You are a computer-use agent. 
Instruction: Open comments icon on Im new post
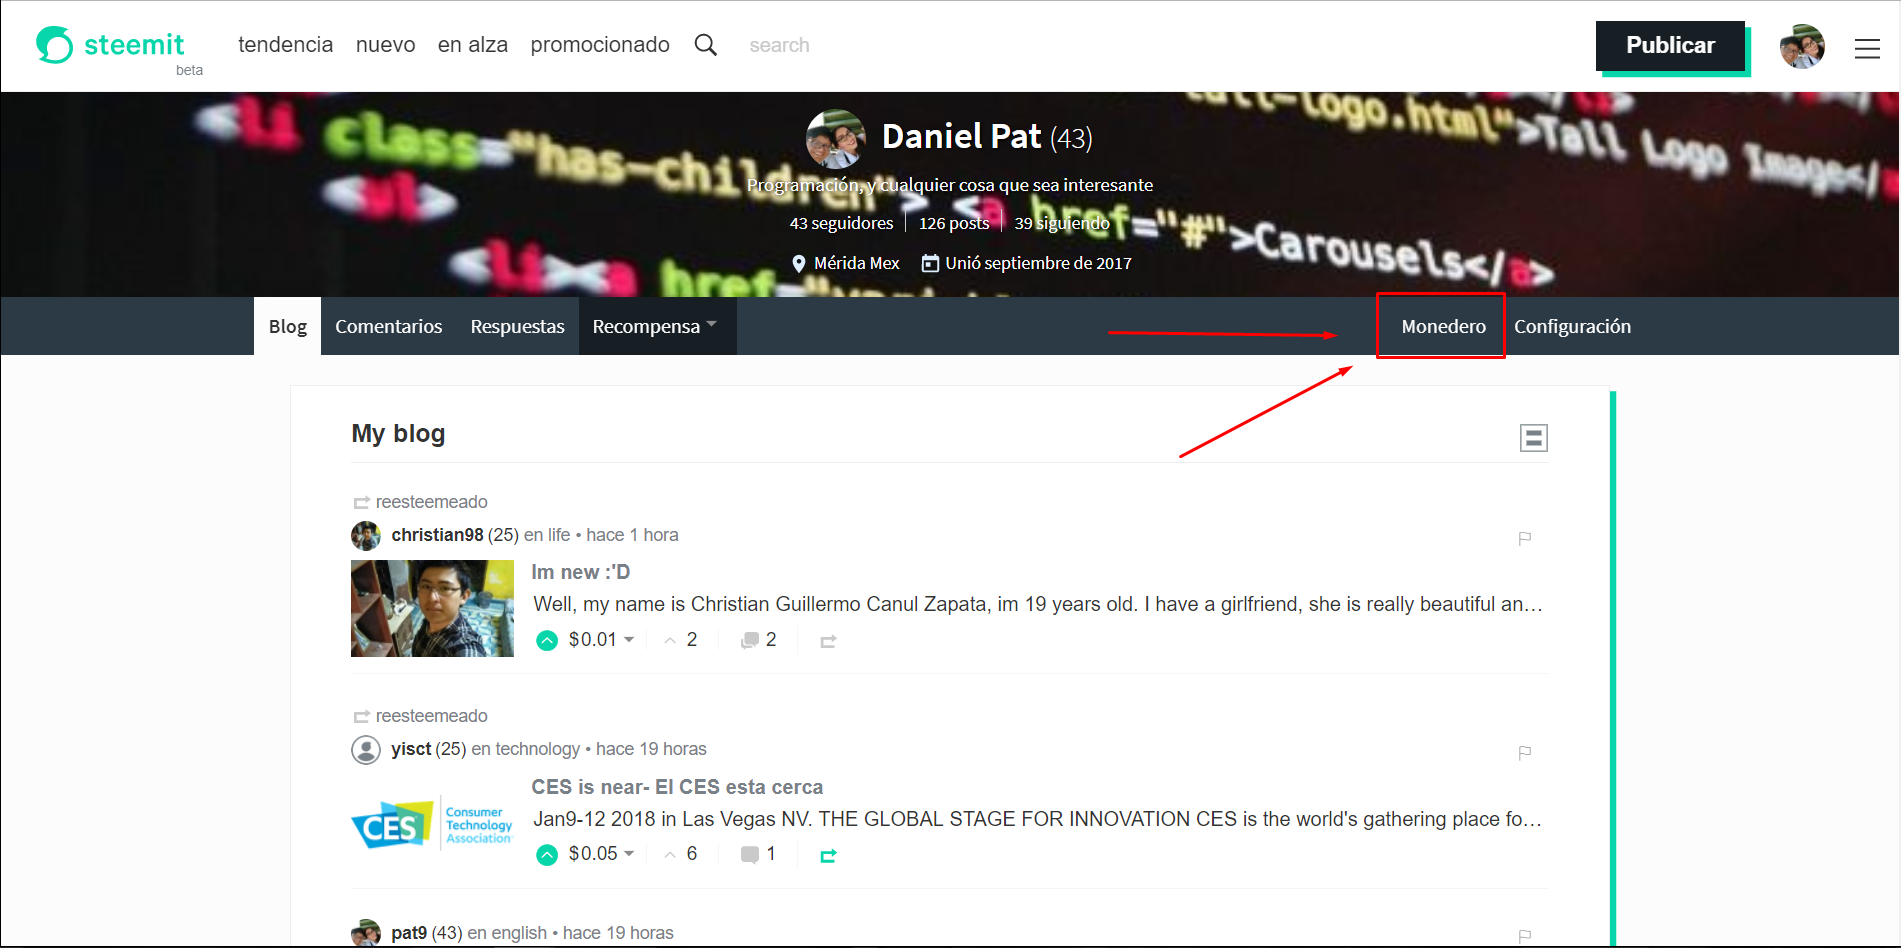[x=749, y=641]
